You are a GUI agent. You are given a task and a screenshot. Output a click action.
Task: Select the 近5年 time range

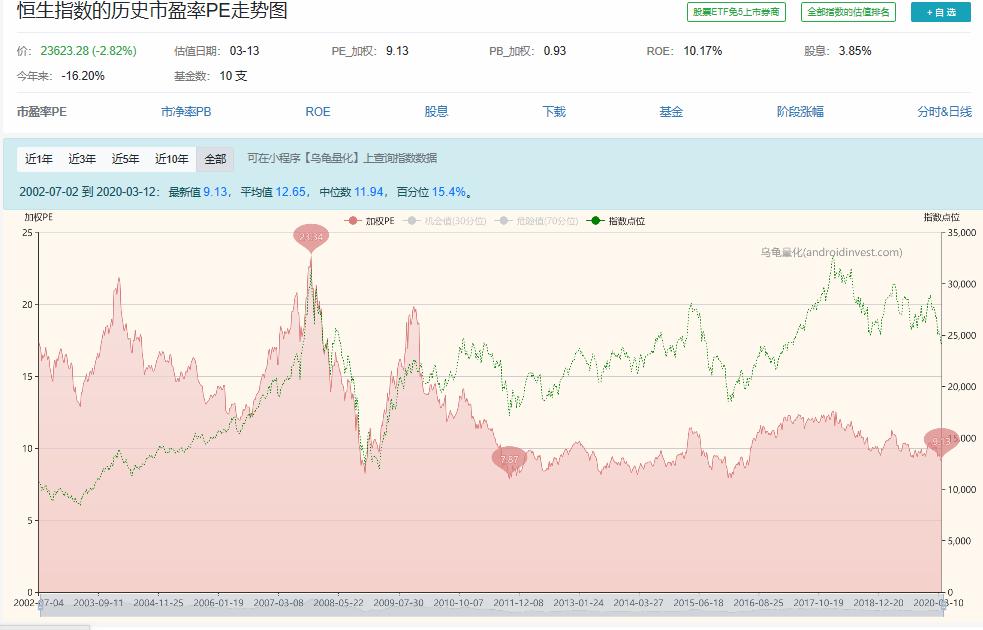click(x=125, y=159)
